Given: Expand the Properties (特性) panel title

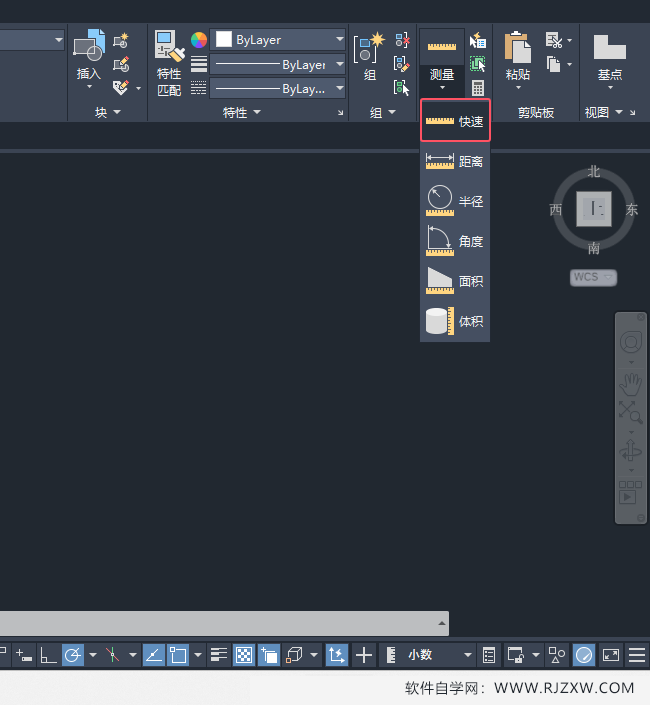Looking at the screenshot, I should [x=241, y=112].
